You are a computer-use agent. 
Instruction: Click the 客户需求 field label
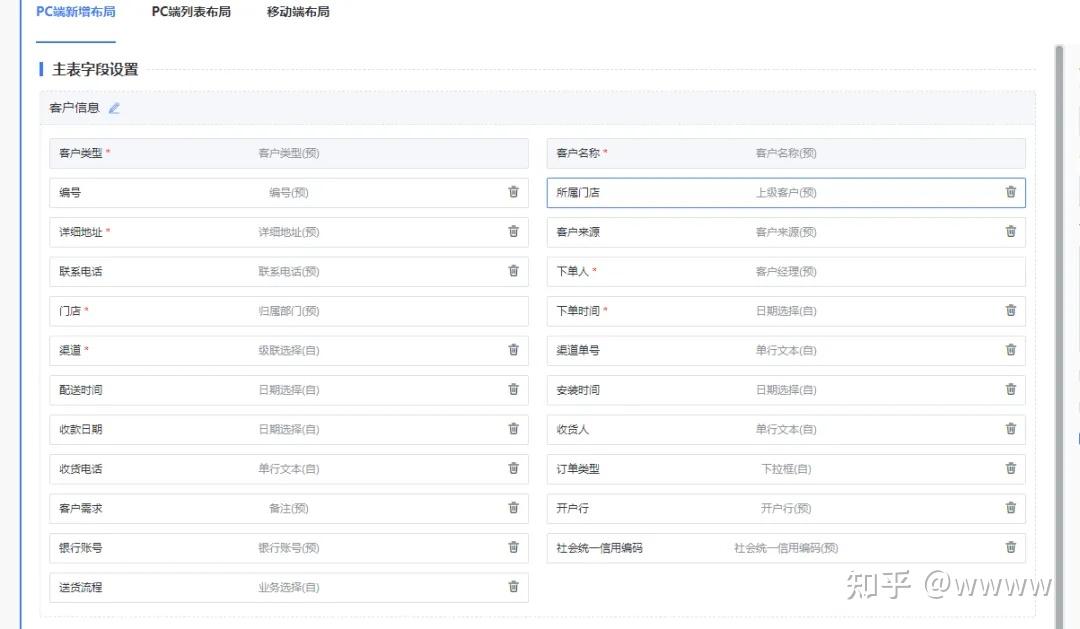click(81, 508)
